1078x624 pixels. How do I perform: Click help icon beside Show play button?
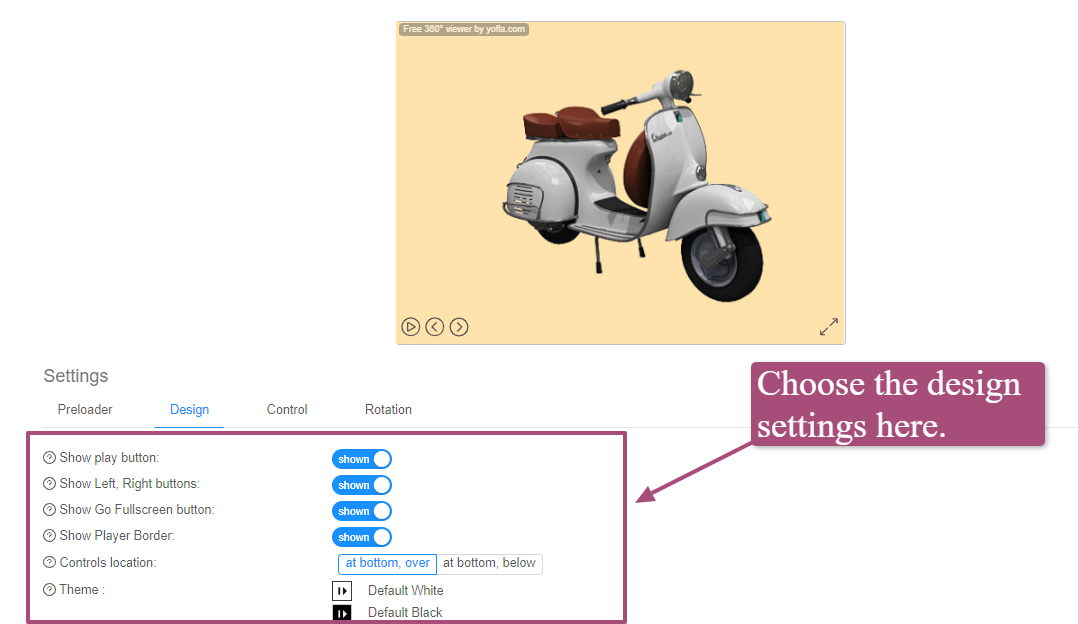point(50,458)
